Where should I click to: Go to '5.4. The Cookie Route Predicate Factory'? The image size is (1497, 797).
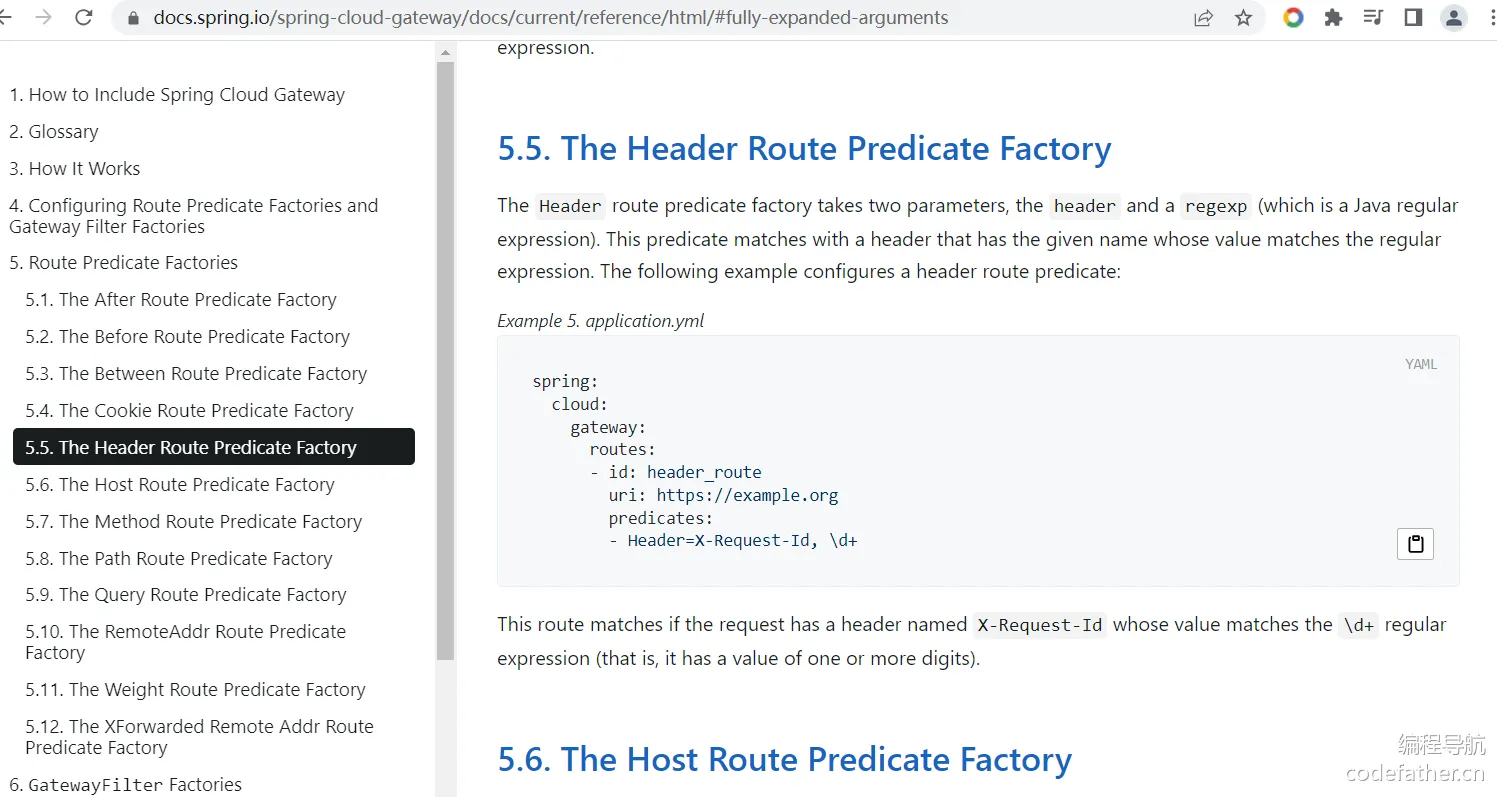tap(190, 411)
